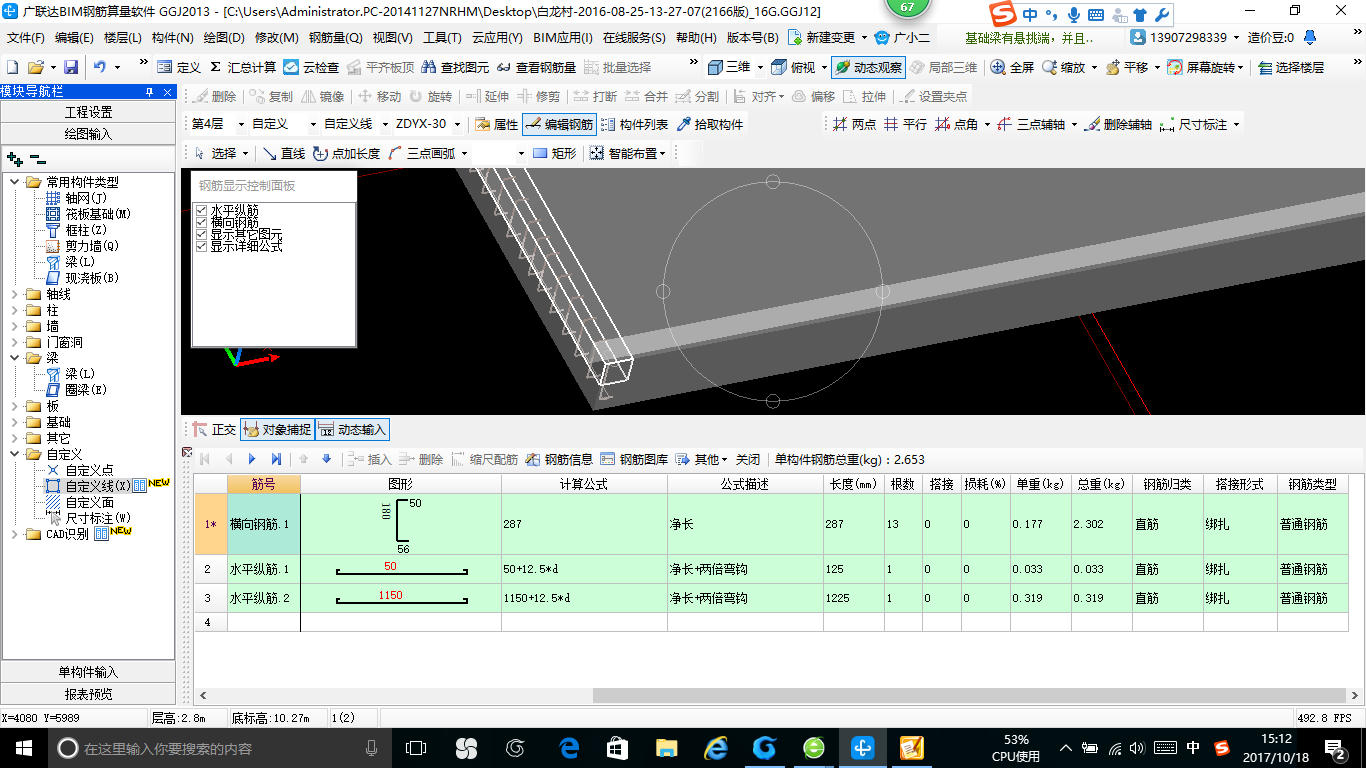Open 钢筋信息 rebar info

pyautogui.click(x=559, y=459)
